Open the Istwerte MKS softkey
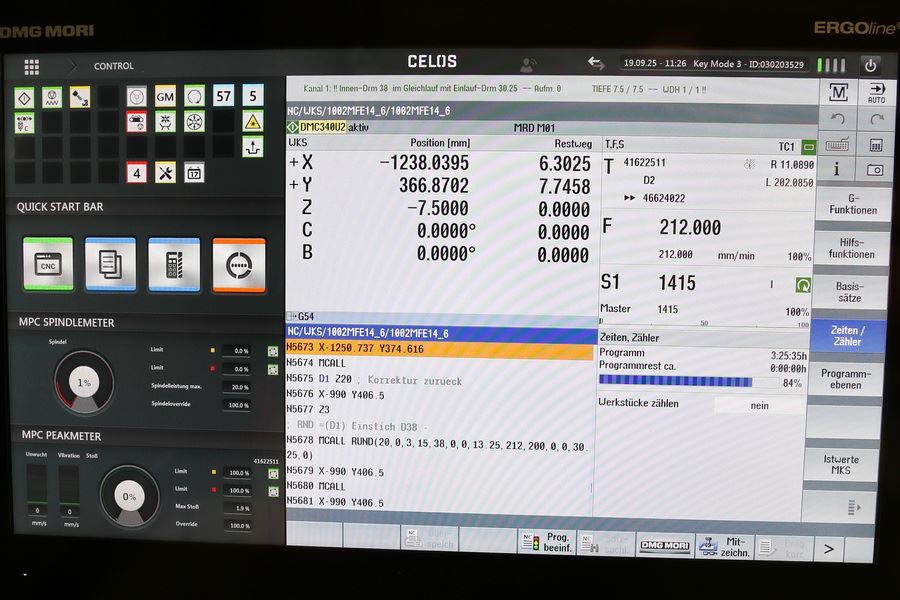 tap(841, 464)
